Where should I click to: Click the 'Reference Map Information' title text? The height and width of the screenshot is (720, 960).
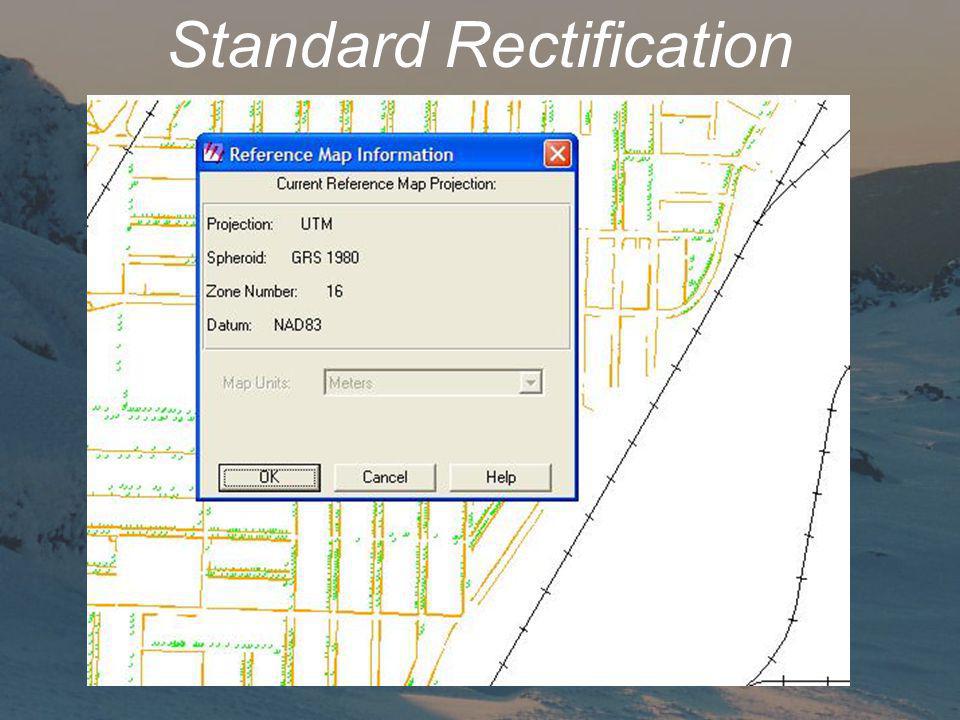tap(341, 154)
